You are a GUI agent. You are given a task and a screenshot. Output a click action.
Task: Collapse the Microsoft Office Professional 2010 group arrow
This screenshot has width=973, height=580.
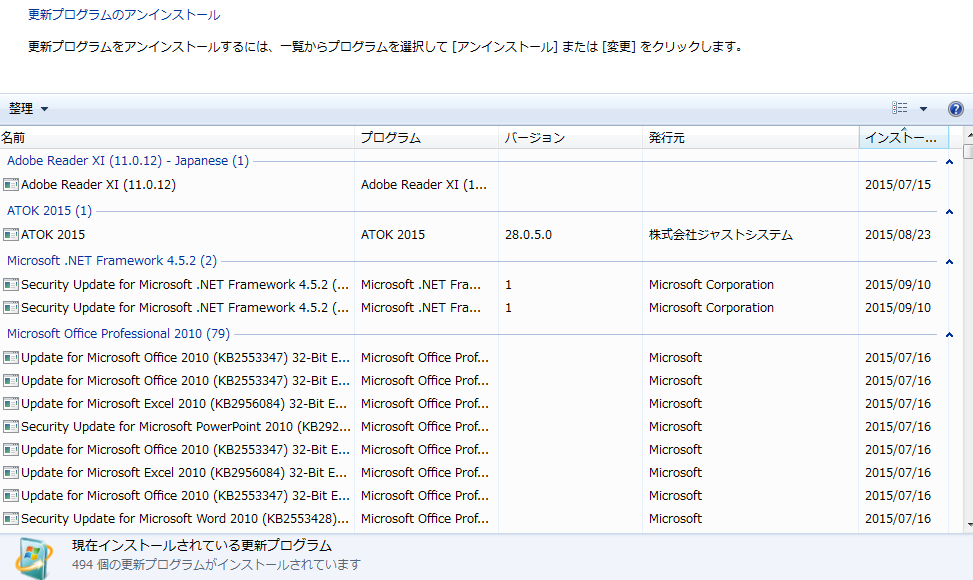949,335
